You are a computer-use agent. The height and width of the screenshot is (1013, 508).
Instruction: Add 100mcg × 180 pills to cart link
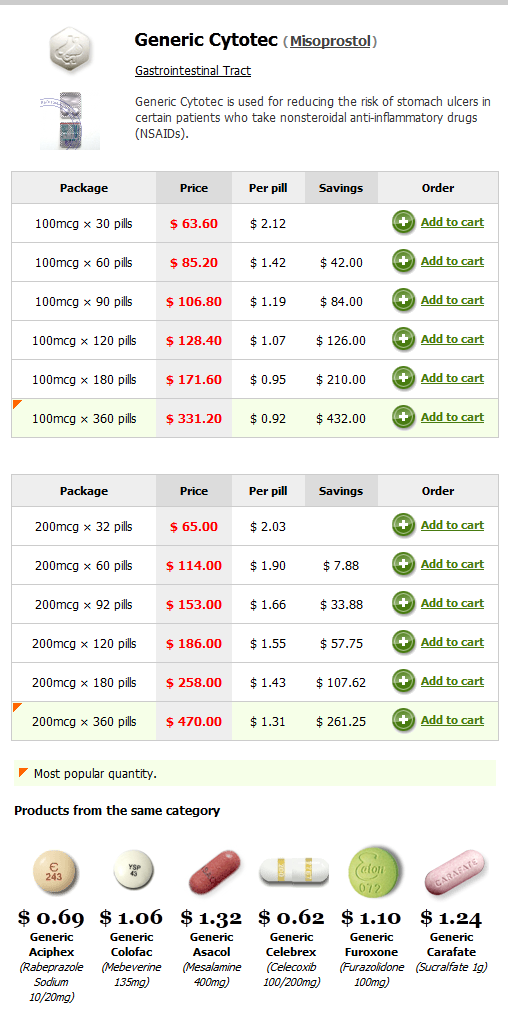[452, 378]
